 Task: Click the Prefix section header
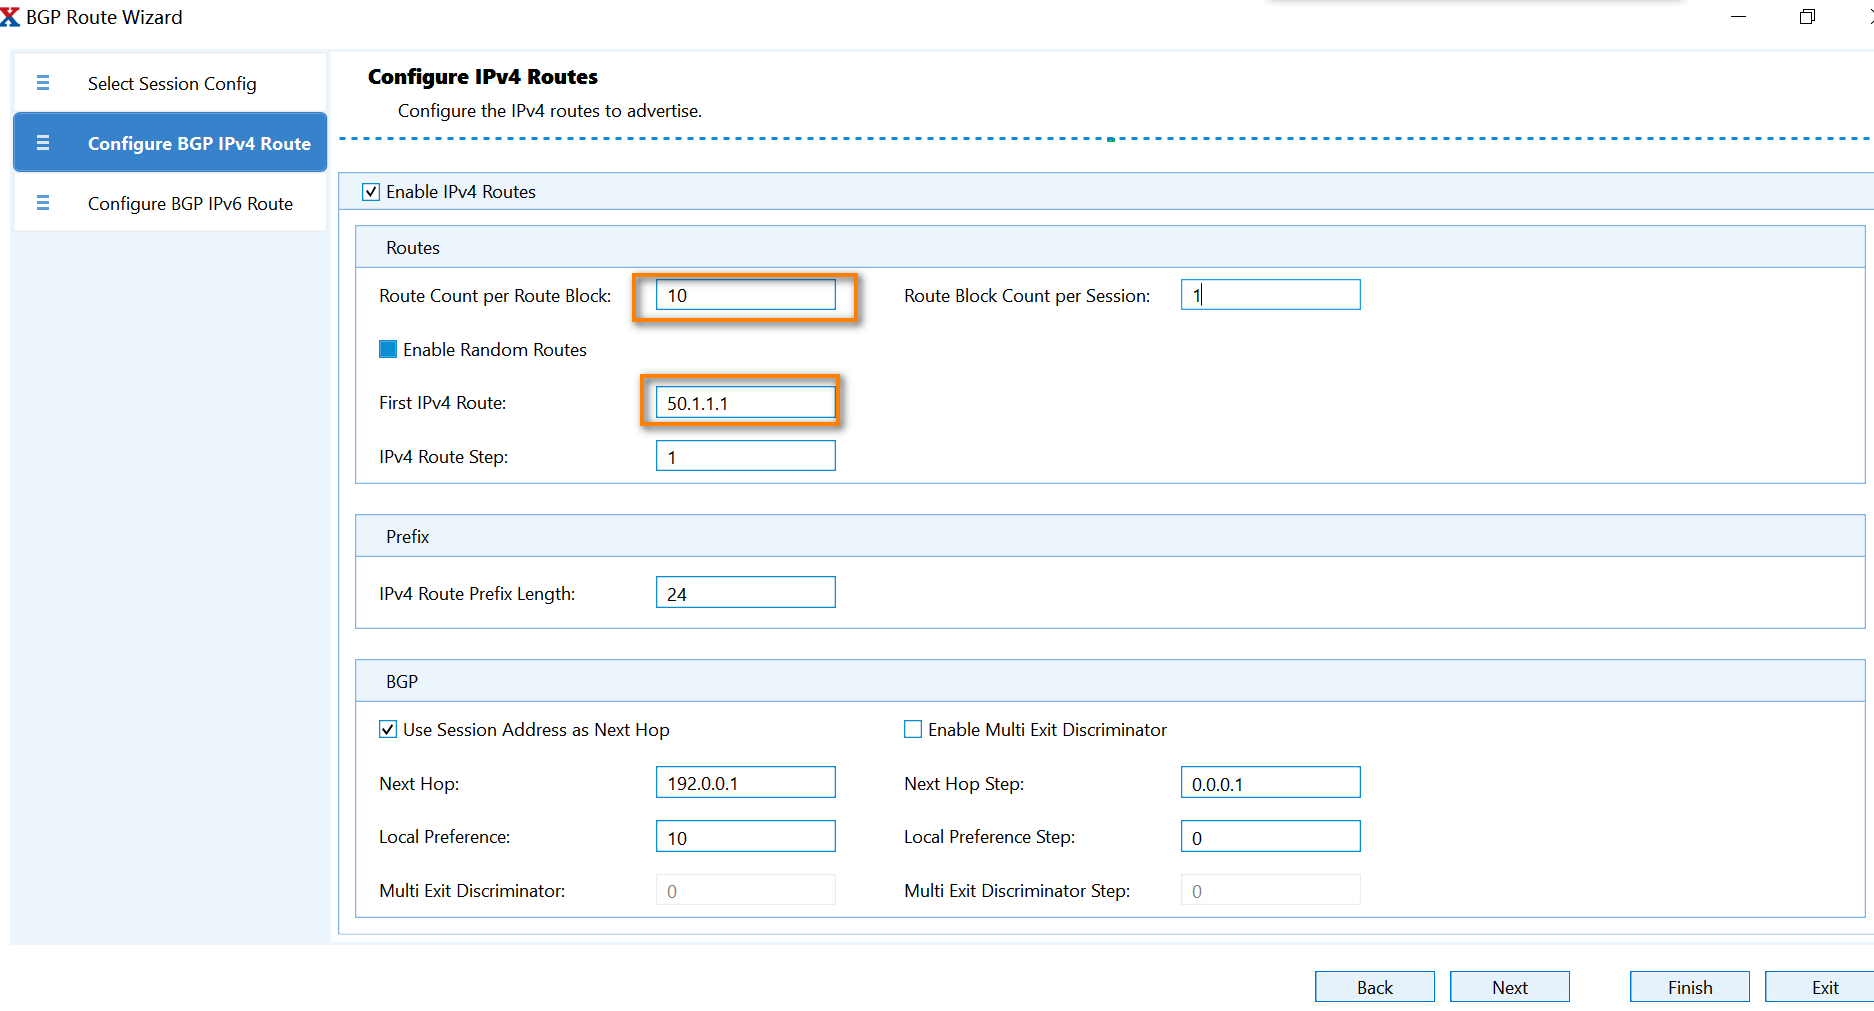(1110, 536)
